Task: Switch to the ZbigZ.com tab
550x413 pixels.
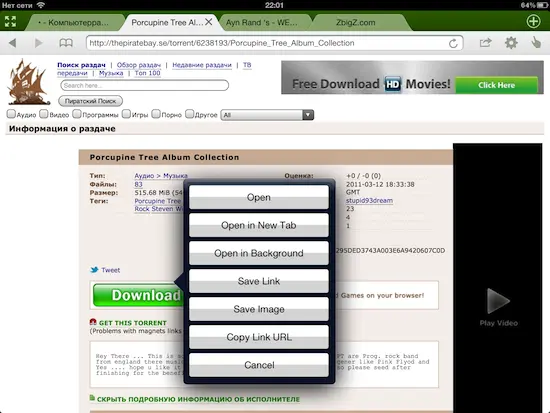Action: (x=356, y=22)
